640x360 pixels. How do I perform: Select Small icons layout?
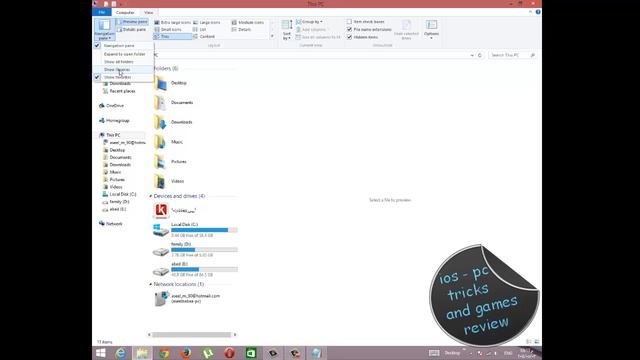[168, 30]
